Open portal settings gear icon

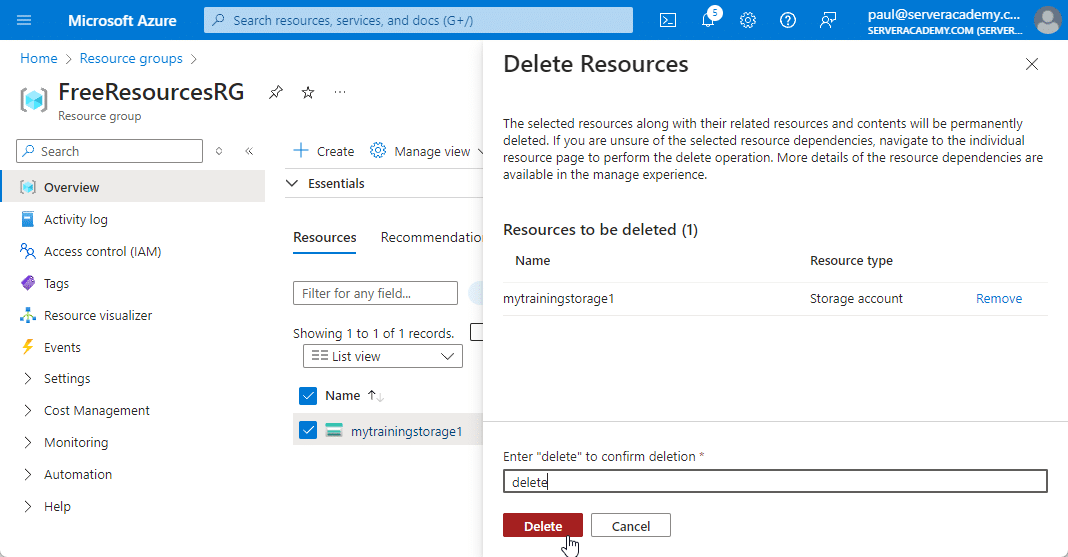[x=748, y=20]
